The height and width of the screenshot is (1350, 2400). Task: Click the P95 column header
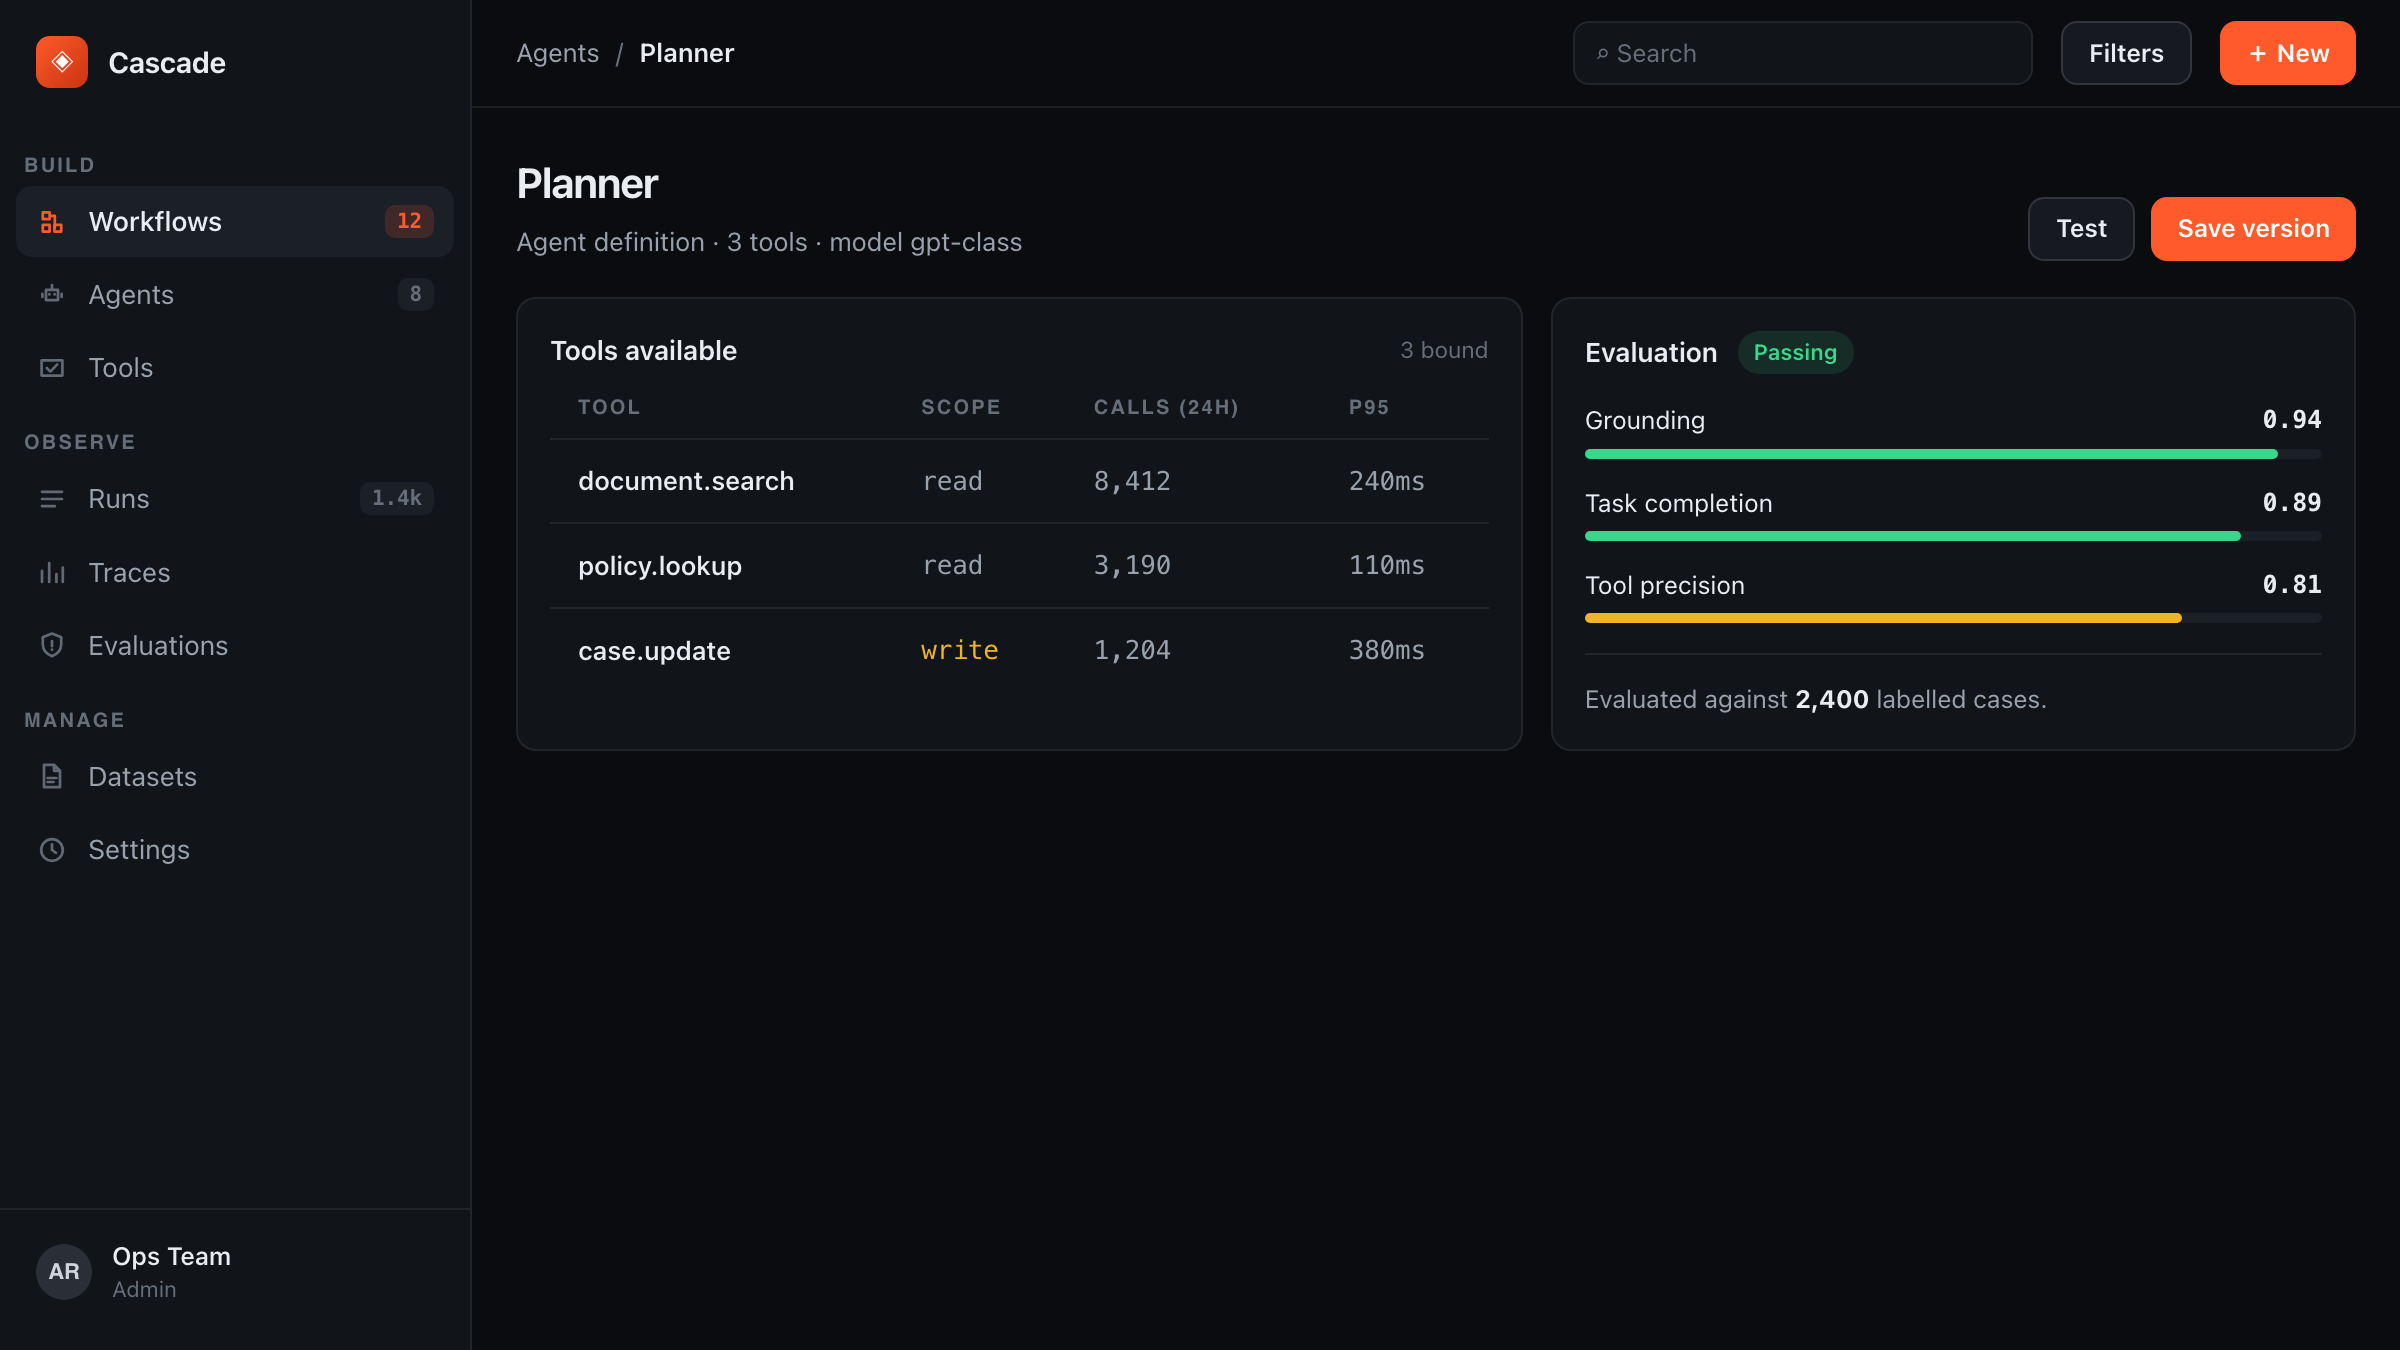click(1369, 407)
